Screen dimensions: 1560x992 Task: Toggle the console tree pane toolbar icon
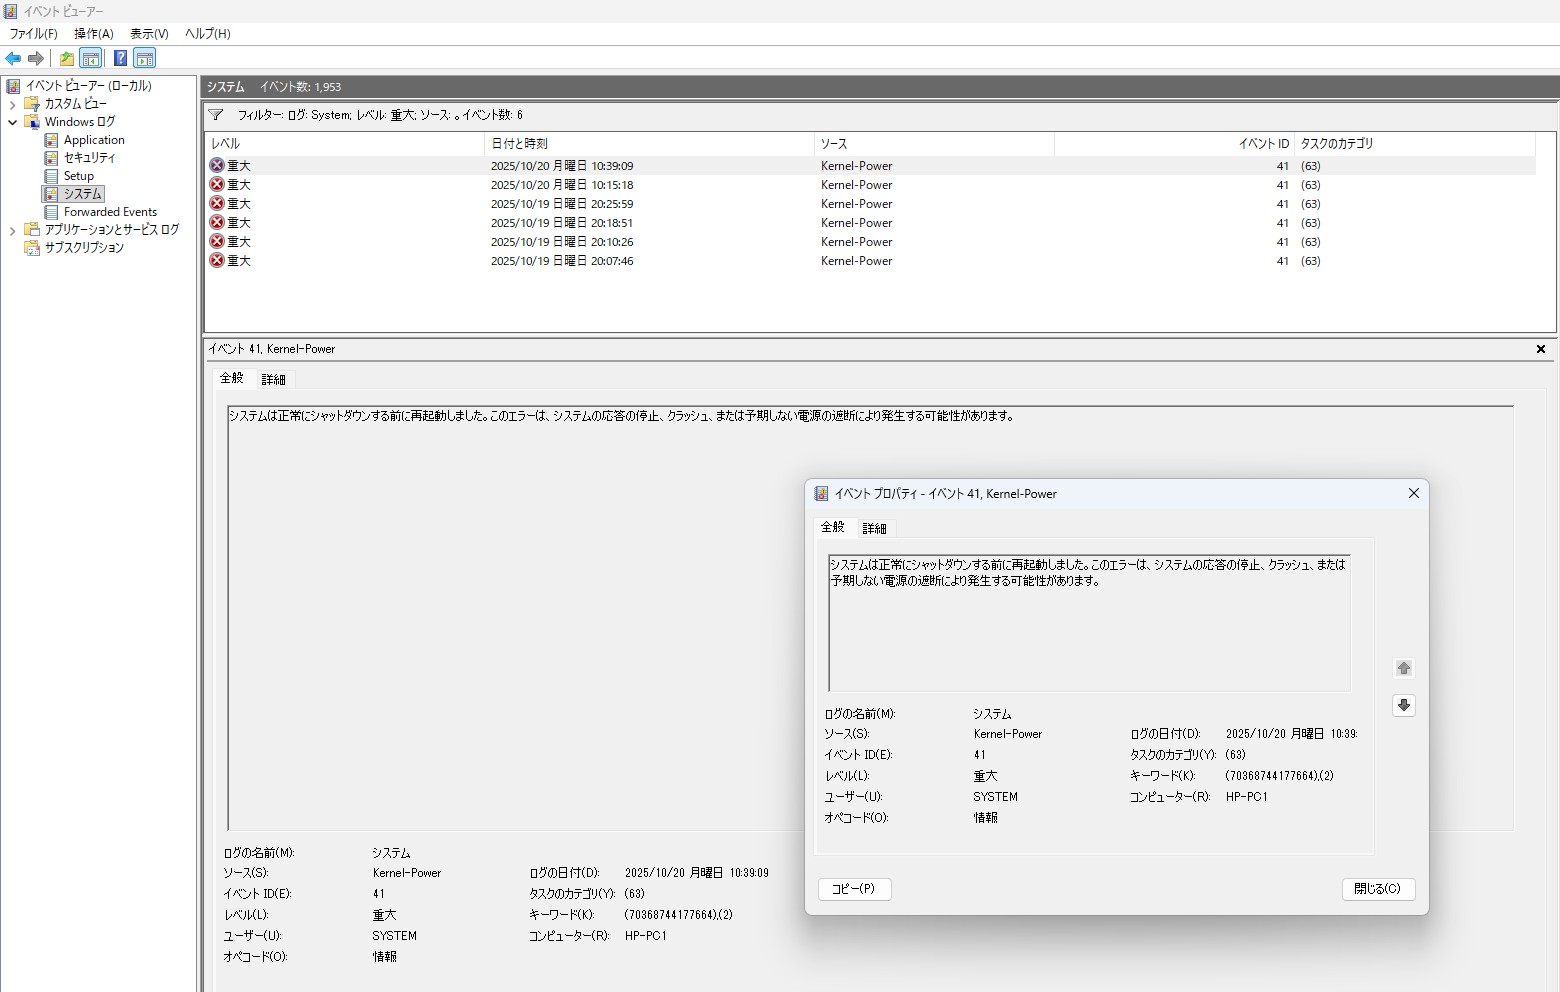point(91,58)
